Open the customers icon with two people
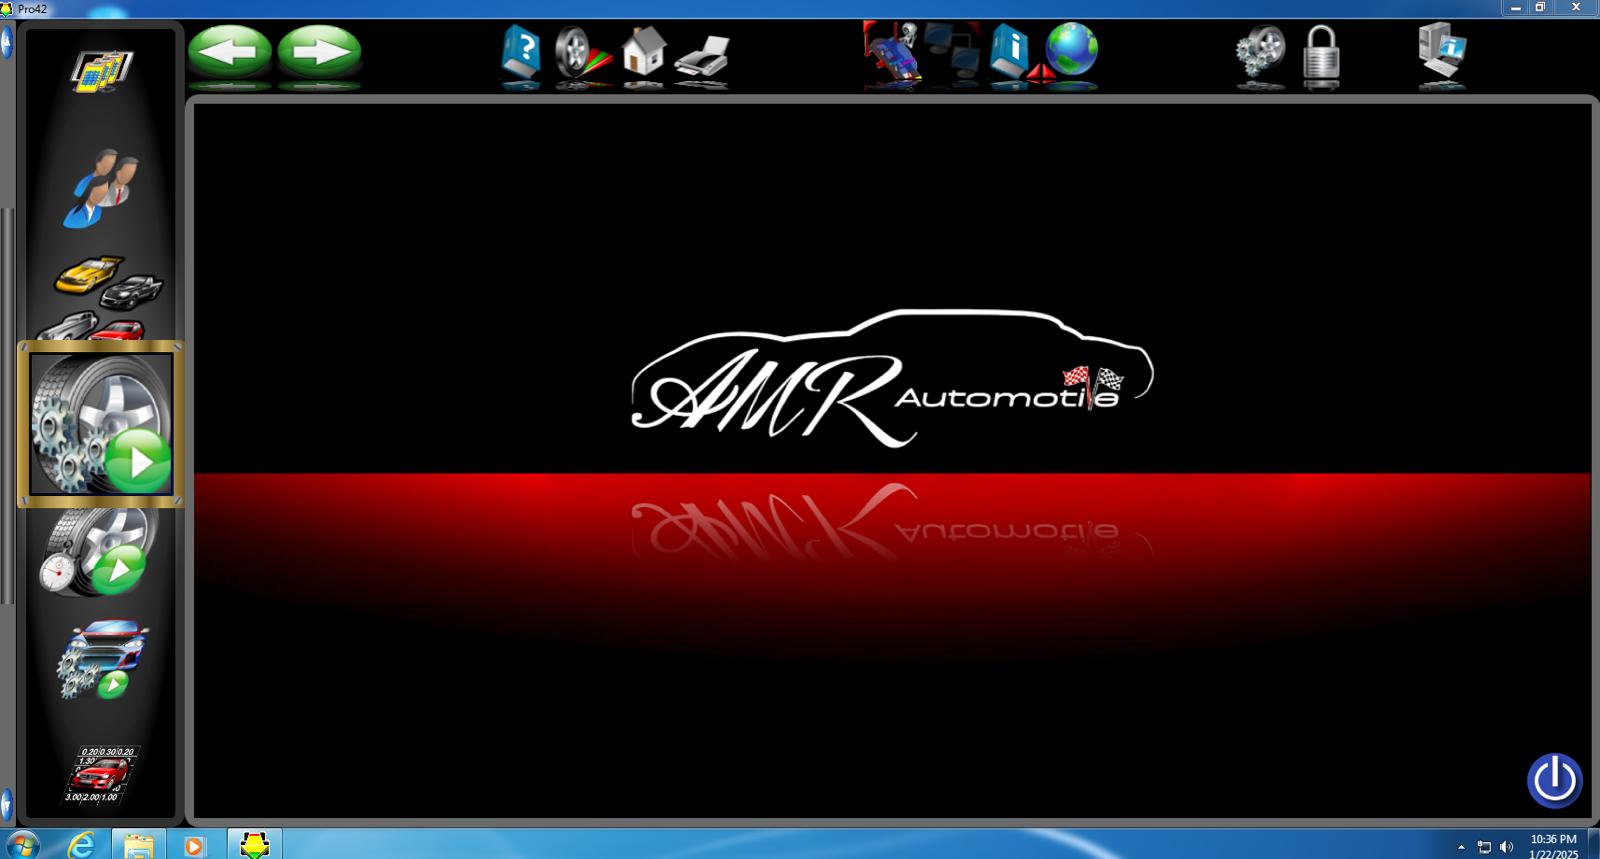The height and width of the screenshot is (859, 1600). click(x=100, y=188)
